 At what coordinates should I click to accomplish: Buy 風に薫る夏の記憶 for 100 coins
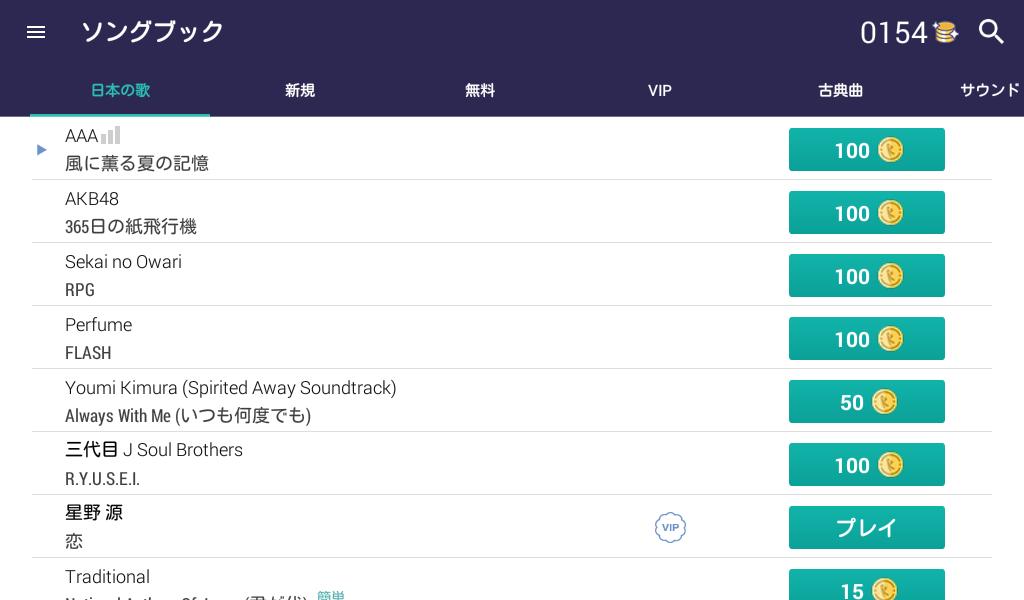(x=867, y=150)
